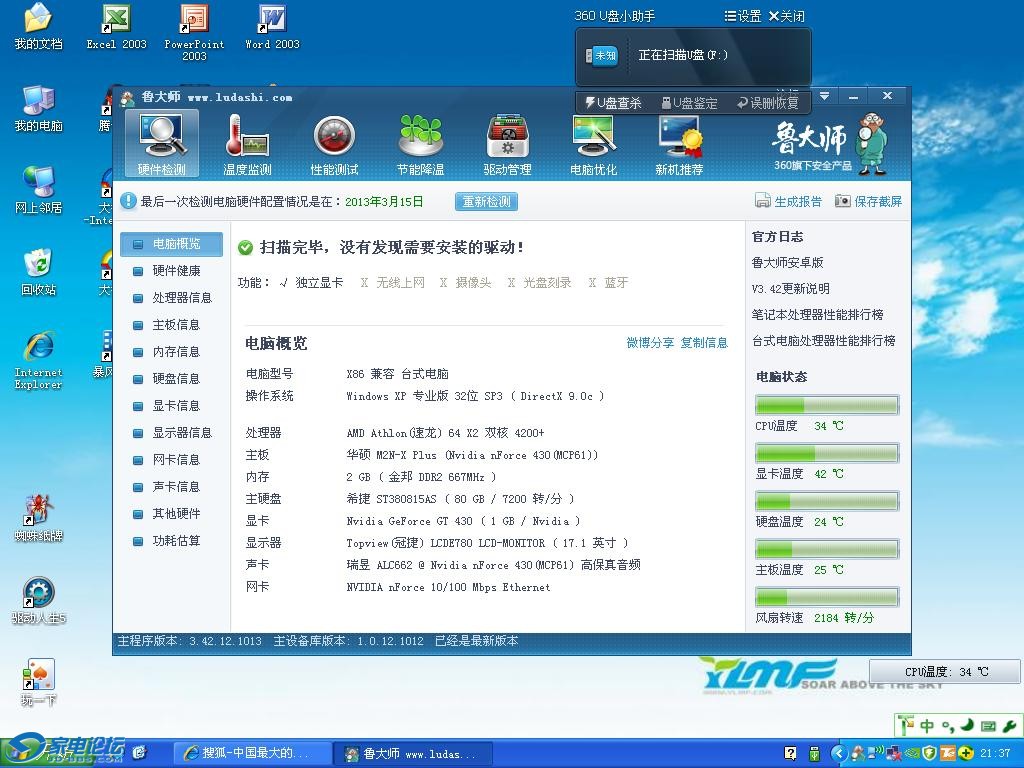The height and width of the screenshot is (768, 1024).
Task: Open the 驱动管理 driver management section
Action: (507, 144)
